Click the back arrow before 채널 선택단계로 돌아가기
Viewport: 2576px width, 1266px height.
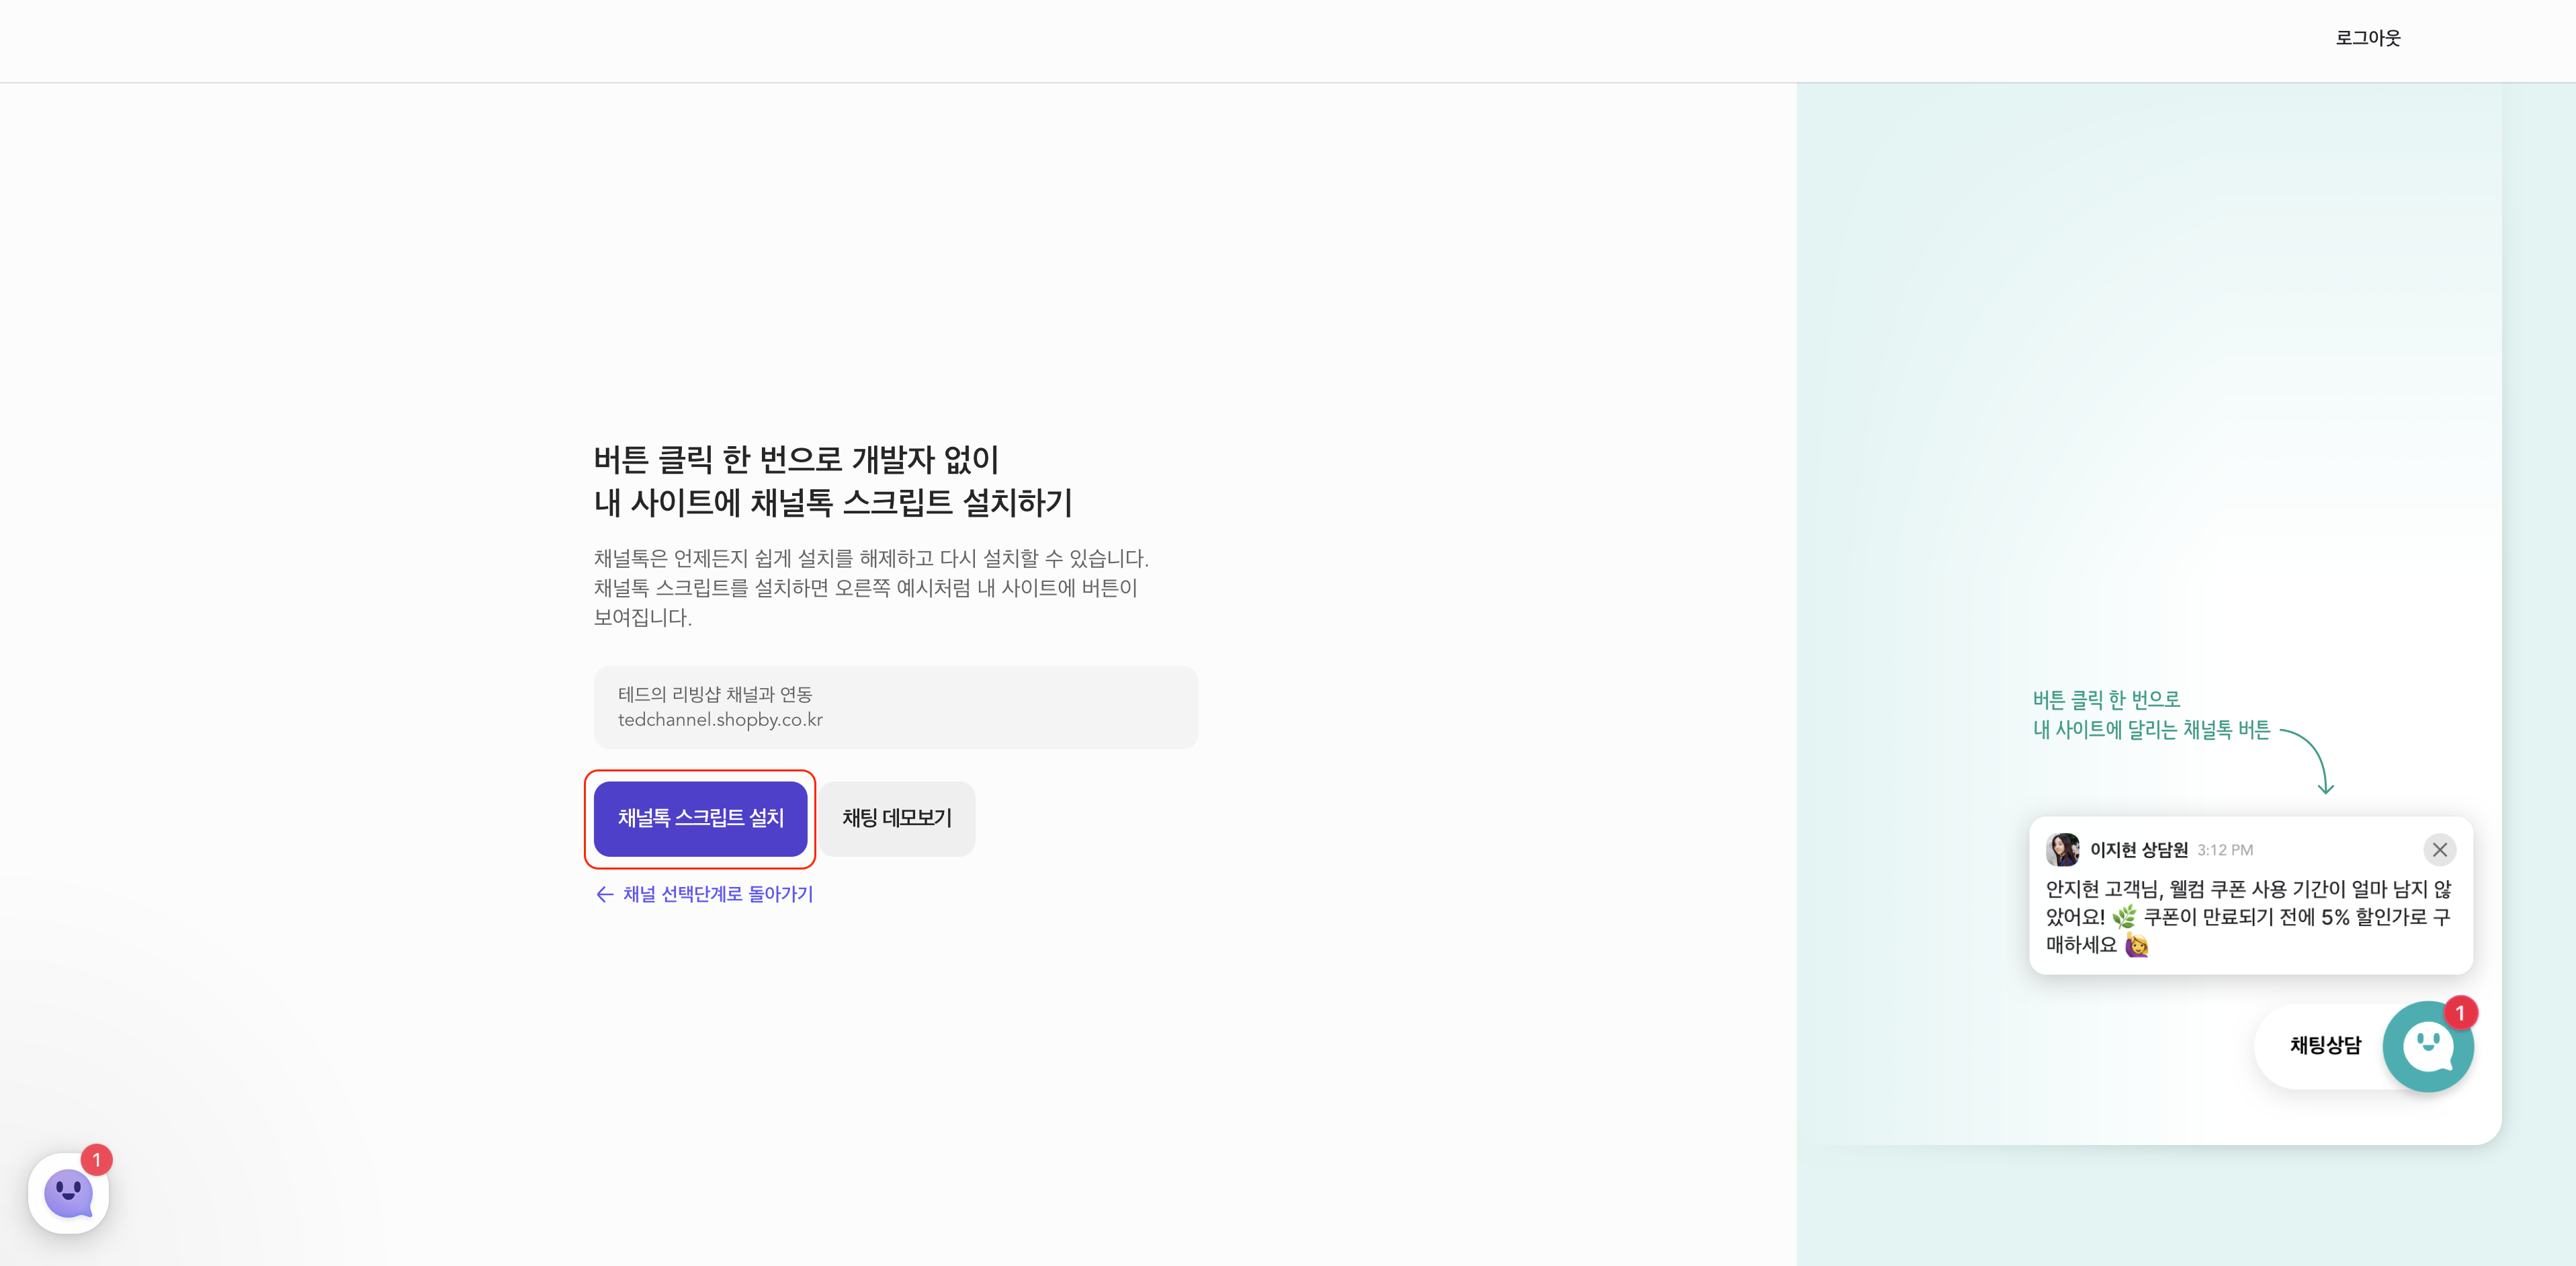pos(604,894)
